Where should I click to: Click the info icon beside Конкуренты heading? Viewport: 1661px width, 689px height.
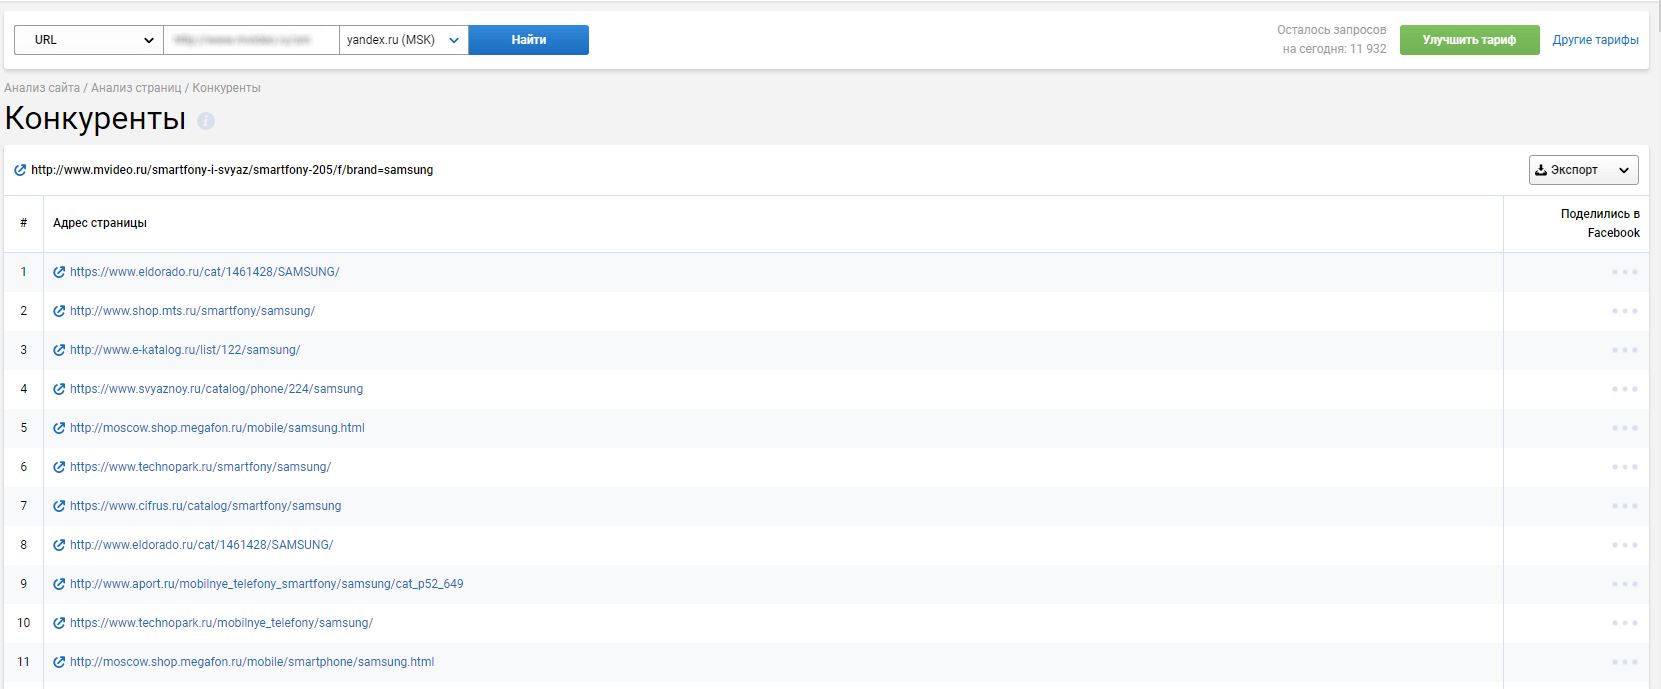click(206, 121)
